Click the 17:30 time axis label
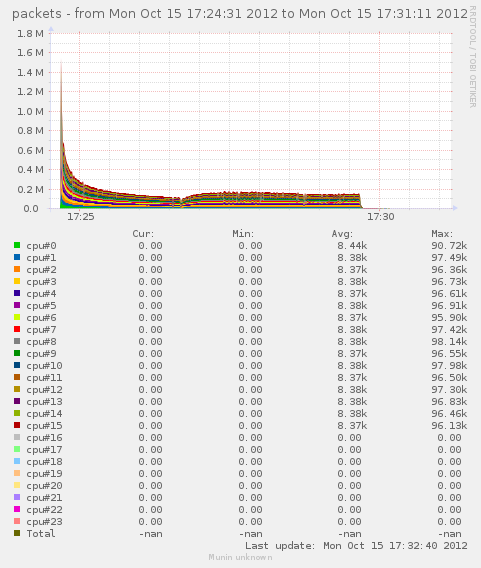481x568 pixels. pyautogui.click(x=380, y=217)
